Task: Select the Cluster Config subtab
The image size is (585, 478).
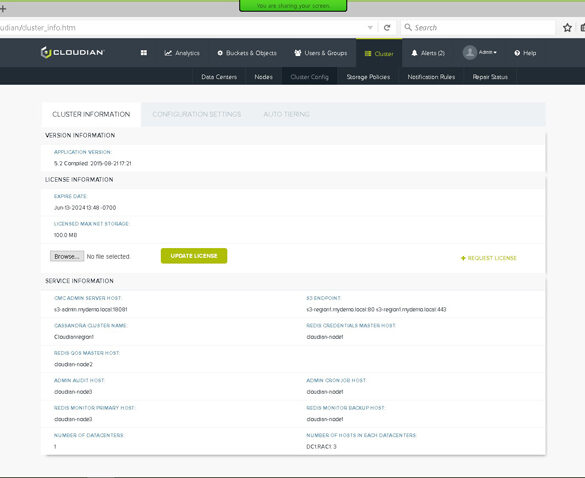Action: [310, 77]
